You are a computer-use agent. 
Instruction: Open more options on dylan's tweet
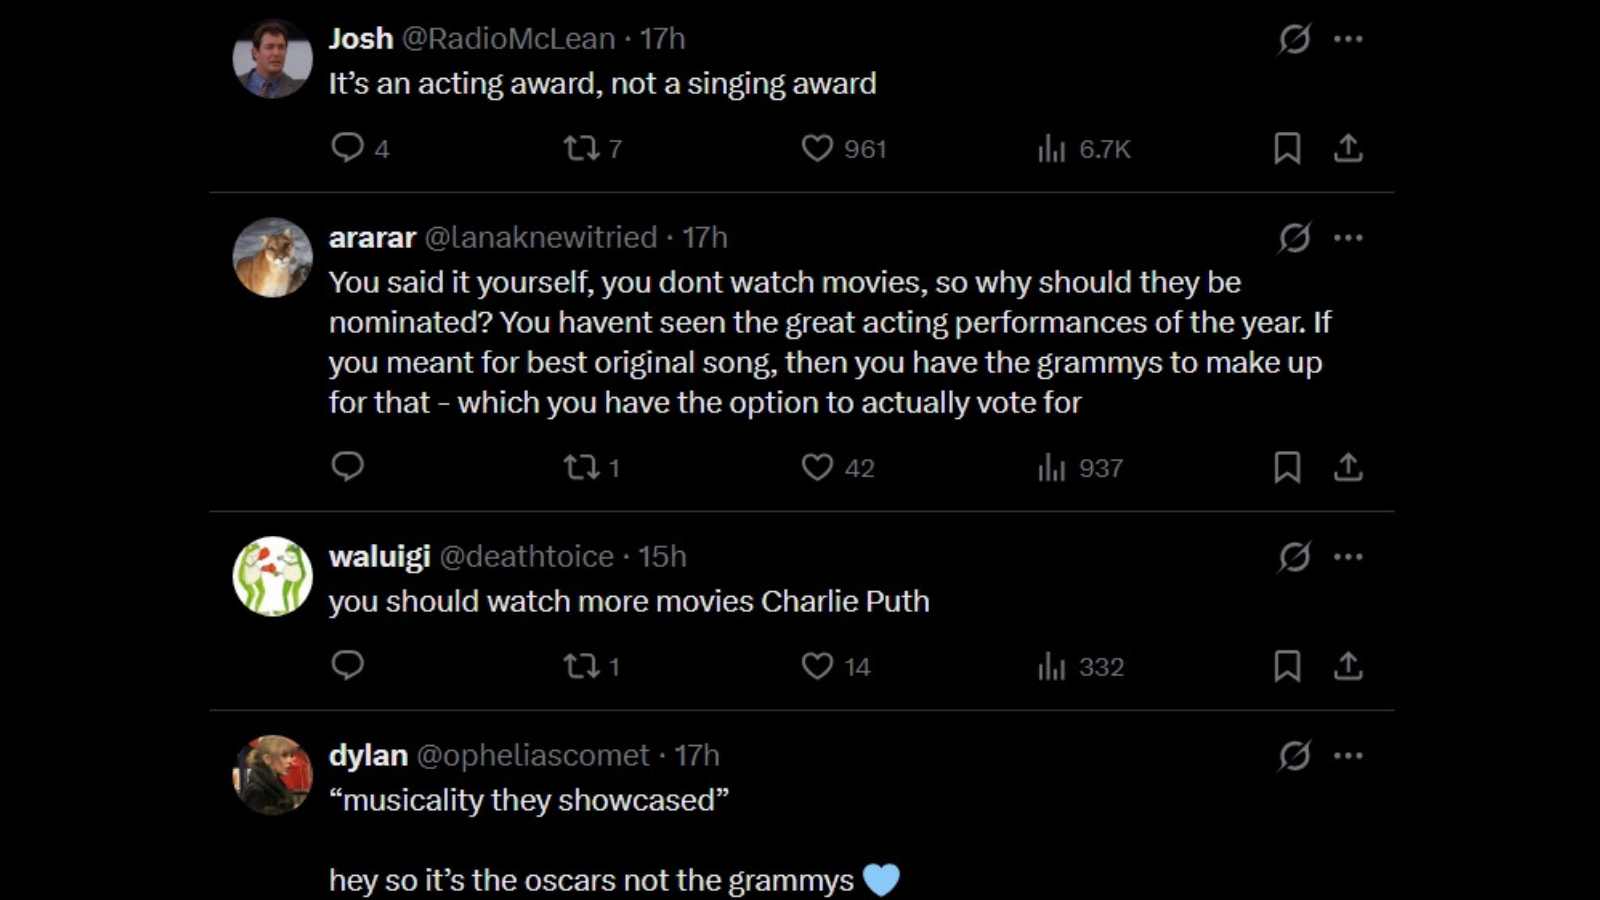tap(1349, 755)
